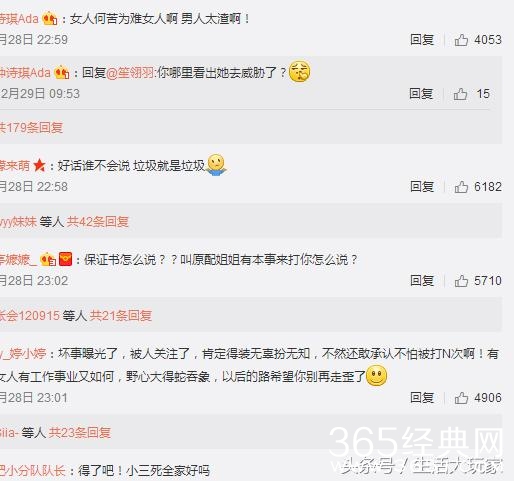Reply to the 22:58 comment
The height and width of the screenshot is (481, 514).
pyautogui.click(x=422, y=187)
